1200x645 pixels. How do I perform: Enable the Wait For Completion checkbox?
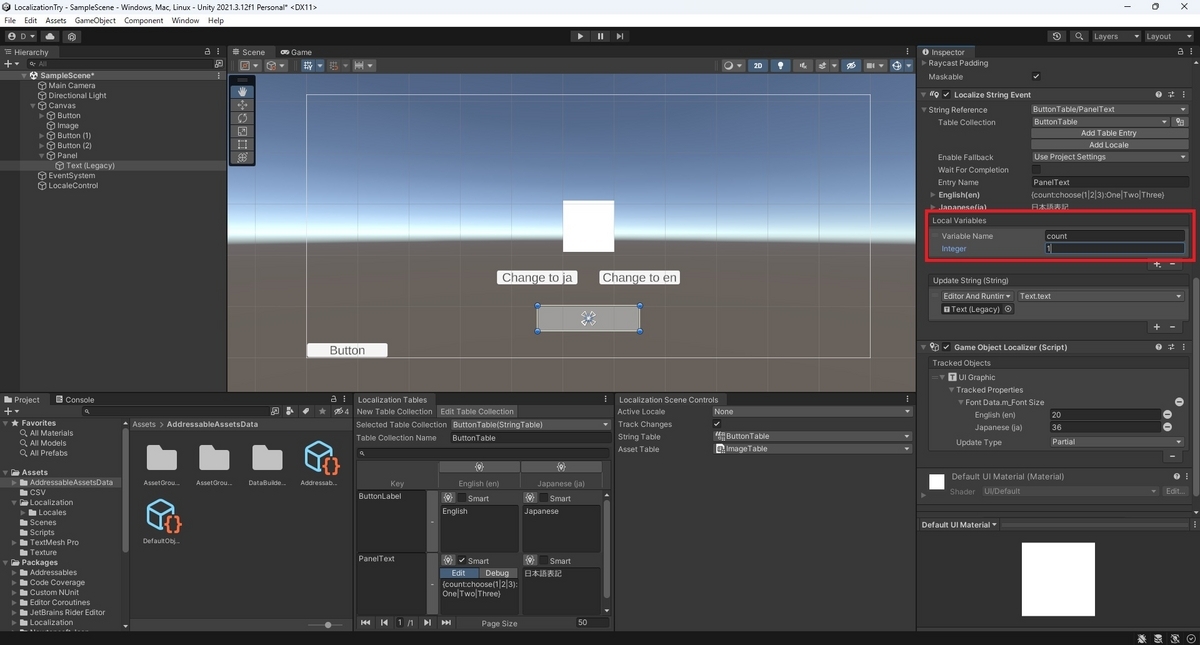pyautogui.click(x=1036, y=170)
